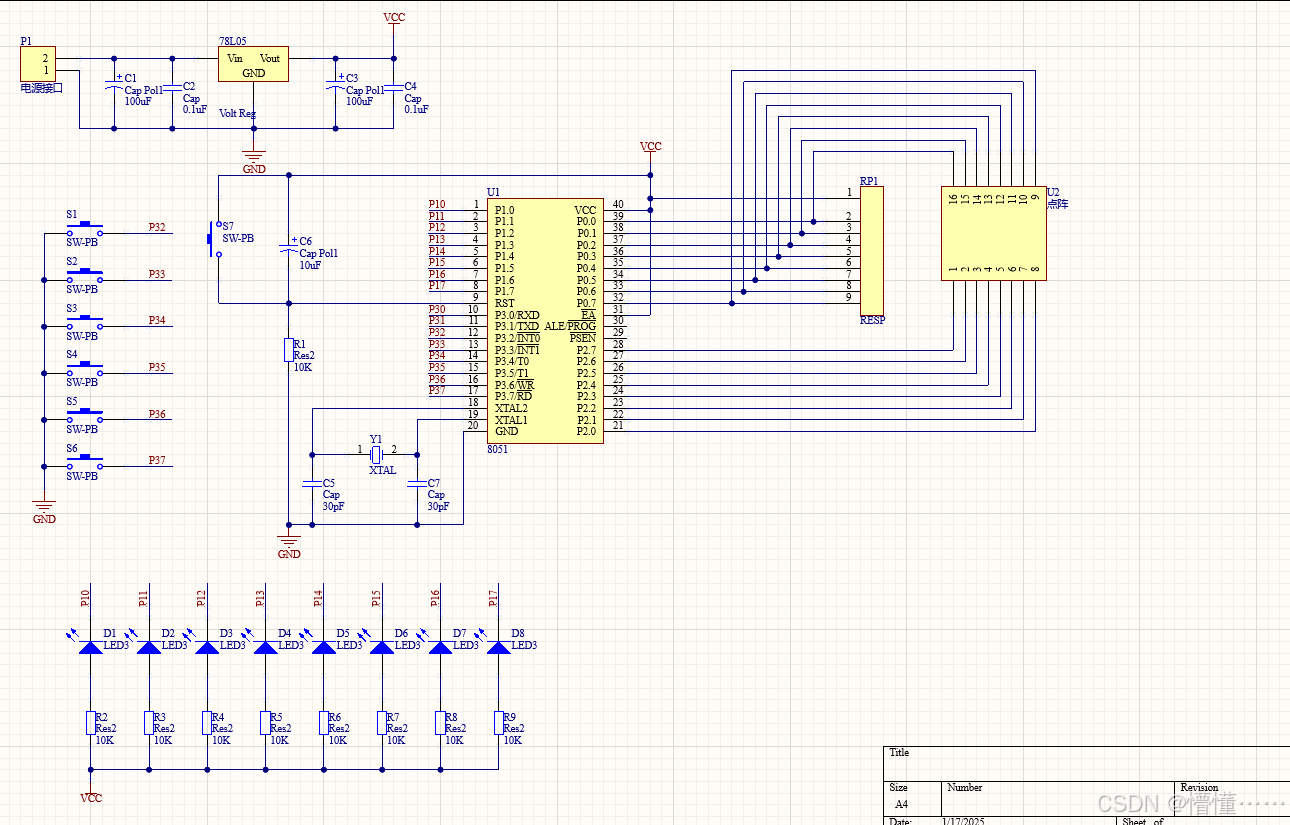This screenshot has width=1290, height=825.
Task: Click the Number field in title block
Action: 1058,799
